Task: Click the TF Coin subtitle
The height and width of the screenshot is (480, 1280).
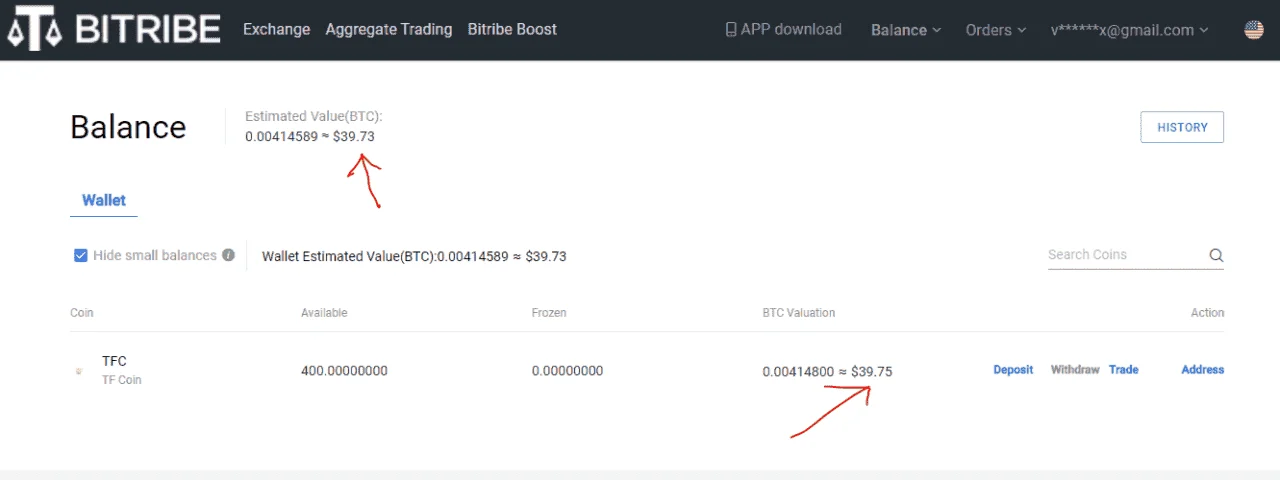Action: pos(122,380)
